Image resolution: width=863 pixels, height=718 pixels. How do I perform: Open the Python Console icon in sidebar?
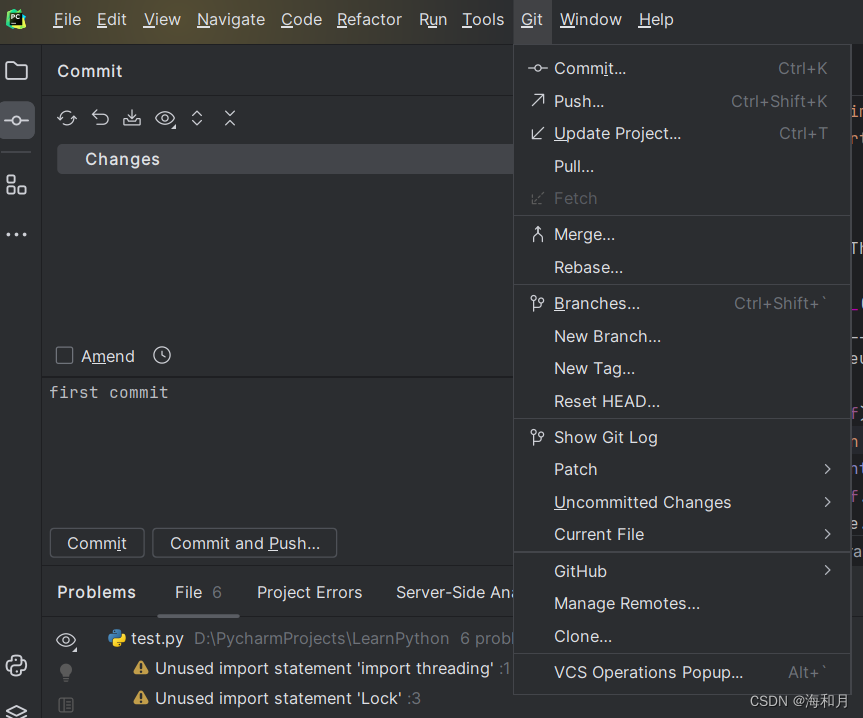point(16,665)
